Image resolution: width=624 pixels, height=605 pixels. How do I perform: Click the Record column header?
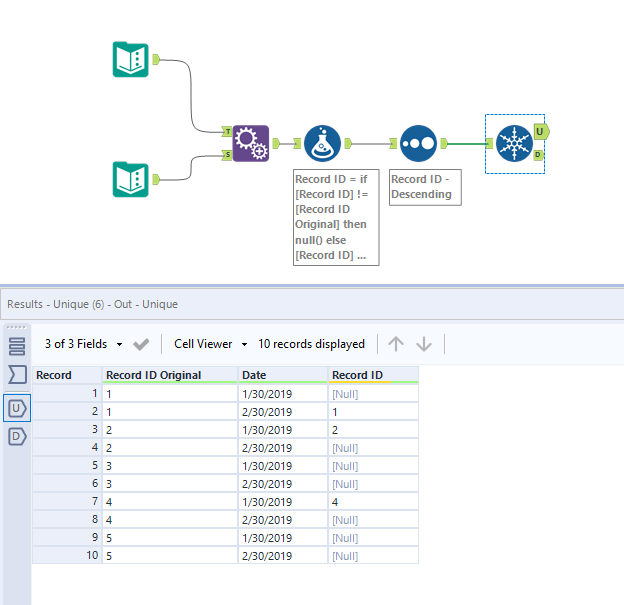67,375
